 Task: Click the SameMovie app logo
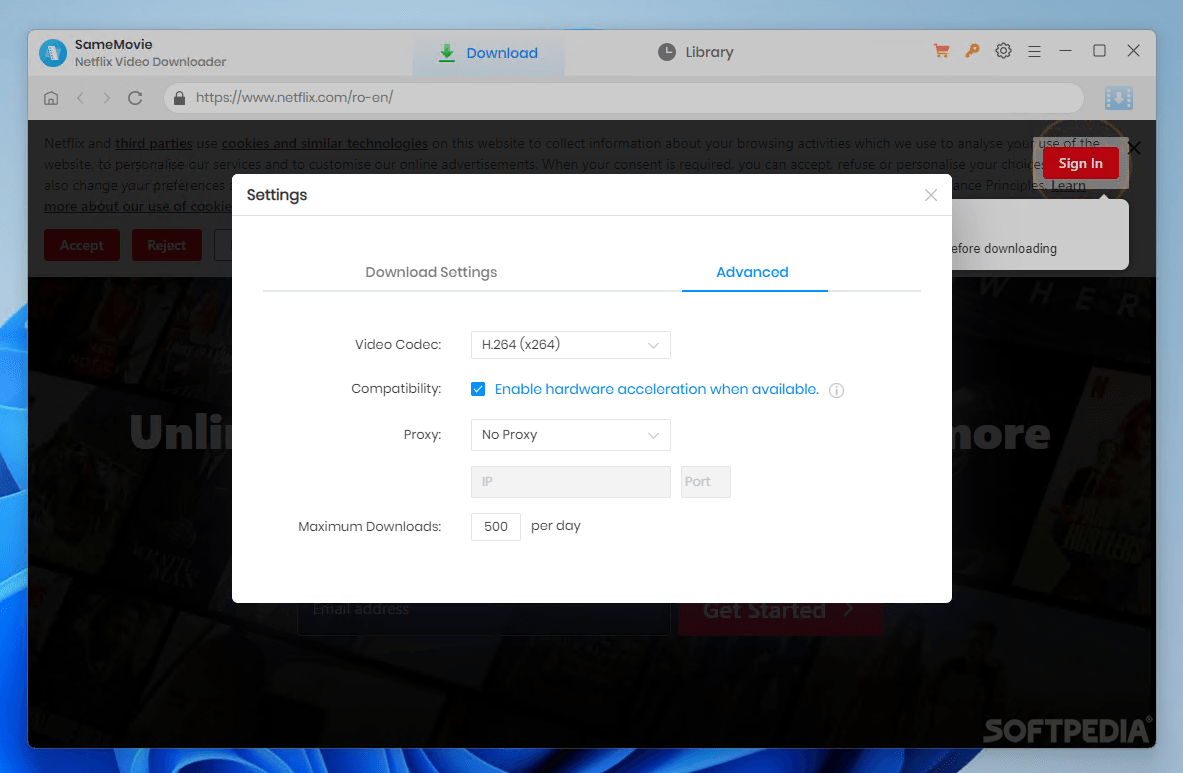[x=53, y=53]
